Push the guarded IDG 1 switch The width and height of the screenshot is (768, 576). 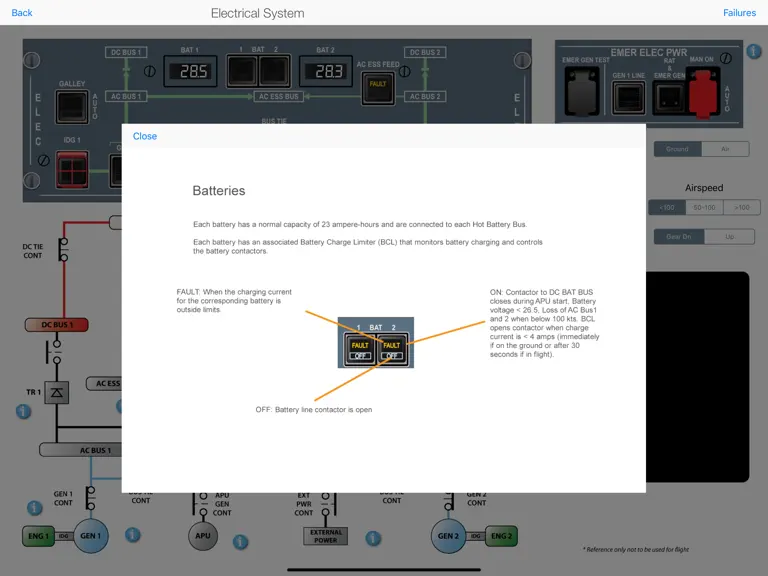(72, 169)
